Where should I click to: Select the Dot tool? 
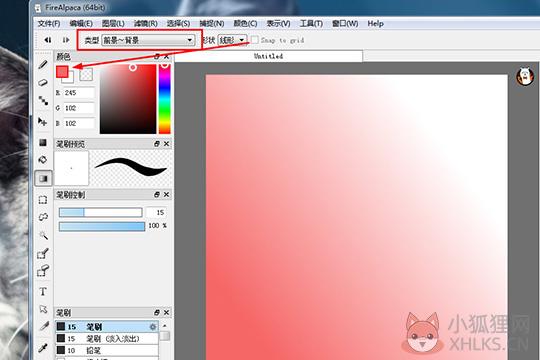(43, 101)
